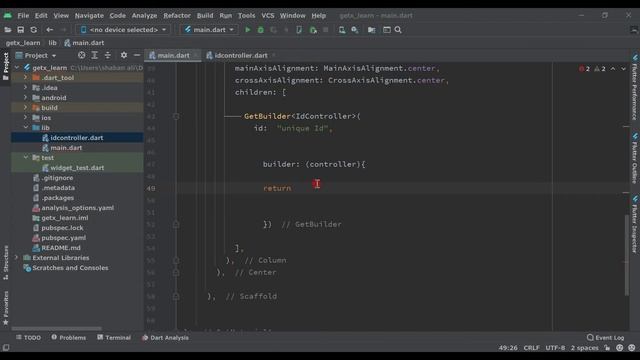The width and height of the screenshot is (640, 360).
Task: Open the Refactor menu
Action: coord(177,16)
